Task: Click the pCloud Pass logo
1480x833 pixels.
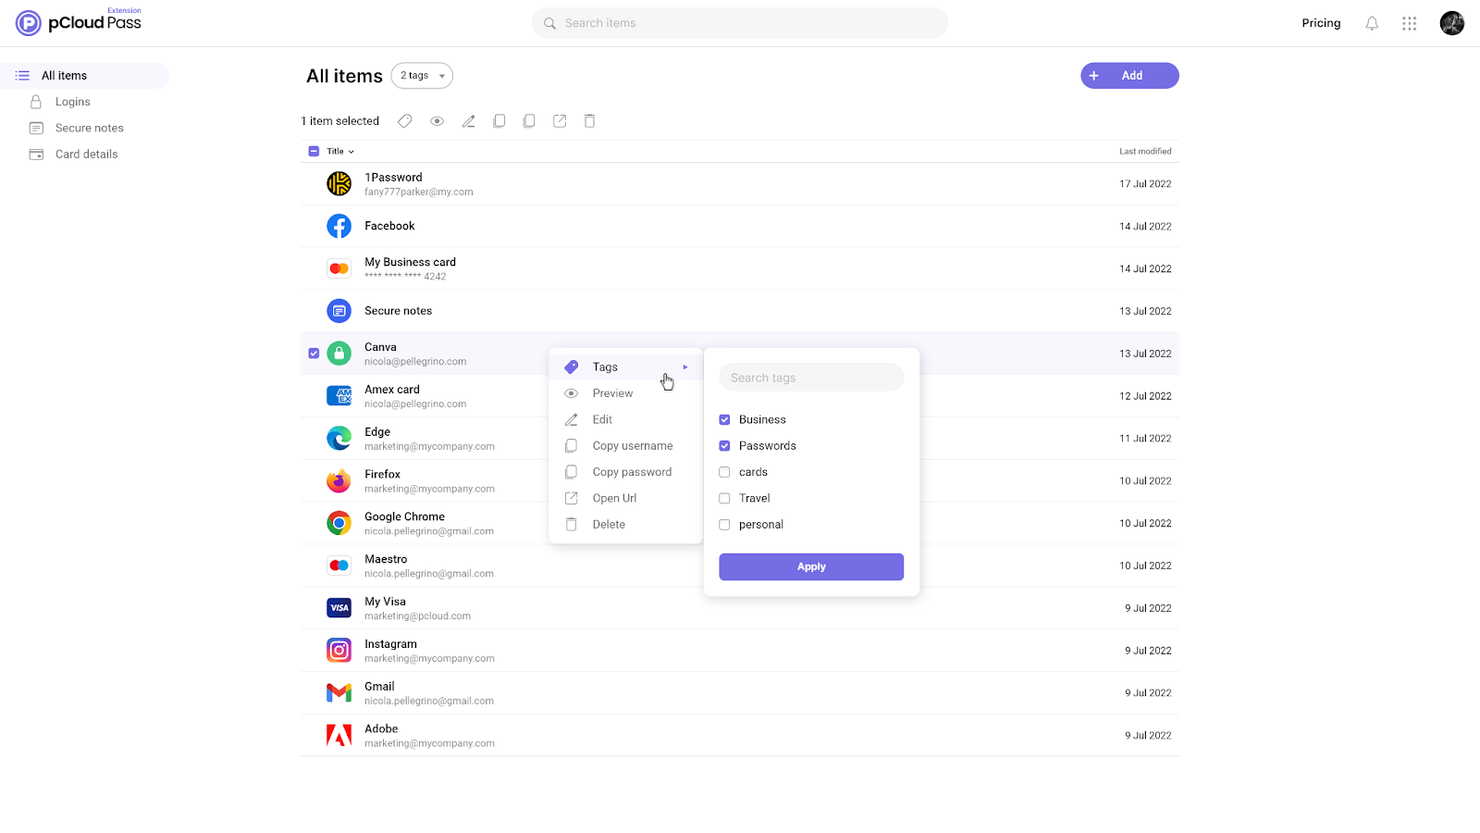Action: (x=78, y=21)
